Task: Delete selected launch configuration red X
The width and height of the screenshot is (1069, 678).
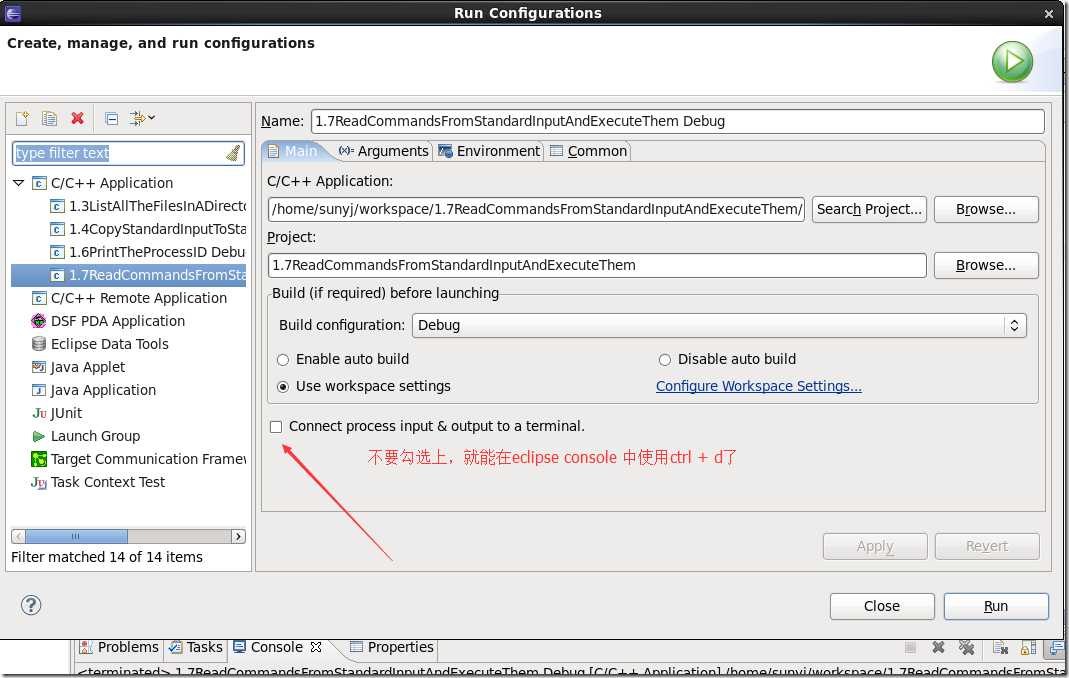Action: (77, 118)
